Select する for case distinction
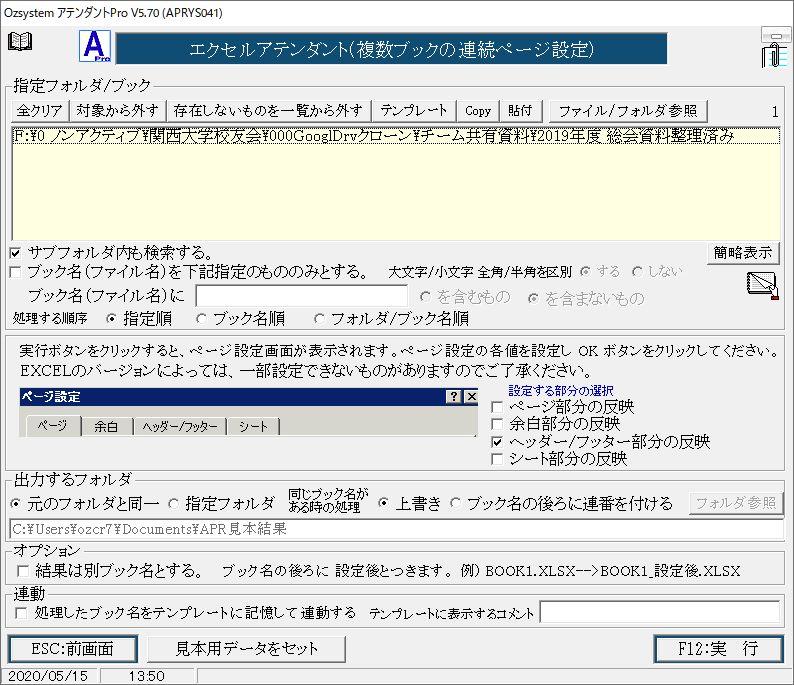 click(x=585, y=272)
